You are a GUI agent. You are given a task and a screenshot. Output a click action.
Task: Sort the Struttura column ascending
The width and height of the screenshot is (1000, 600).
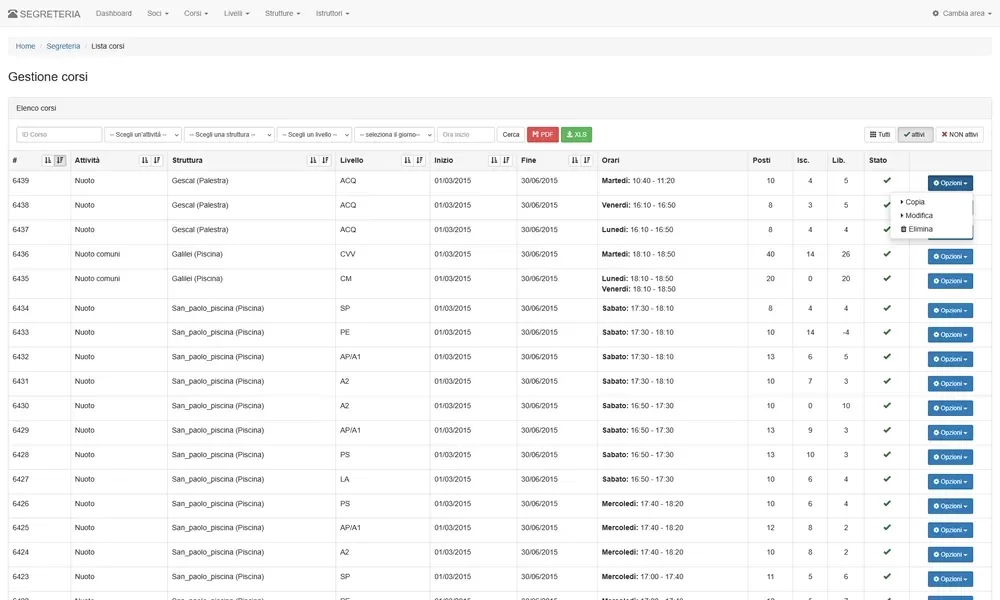tap(313, 161)
